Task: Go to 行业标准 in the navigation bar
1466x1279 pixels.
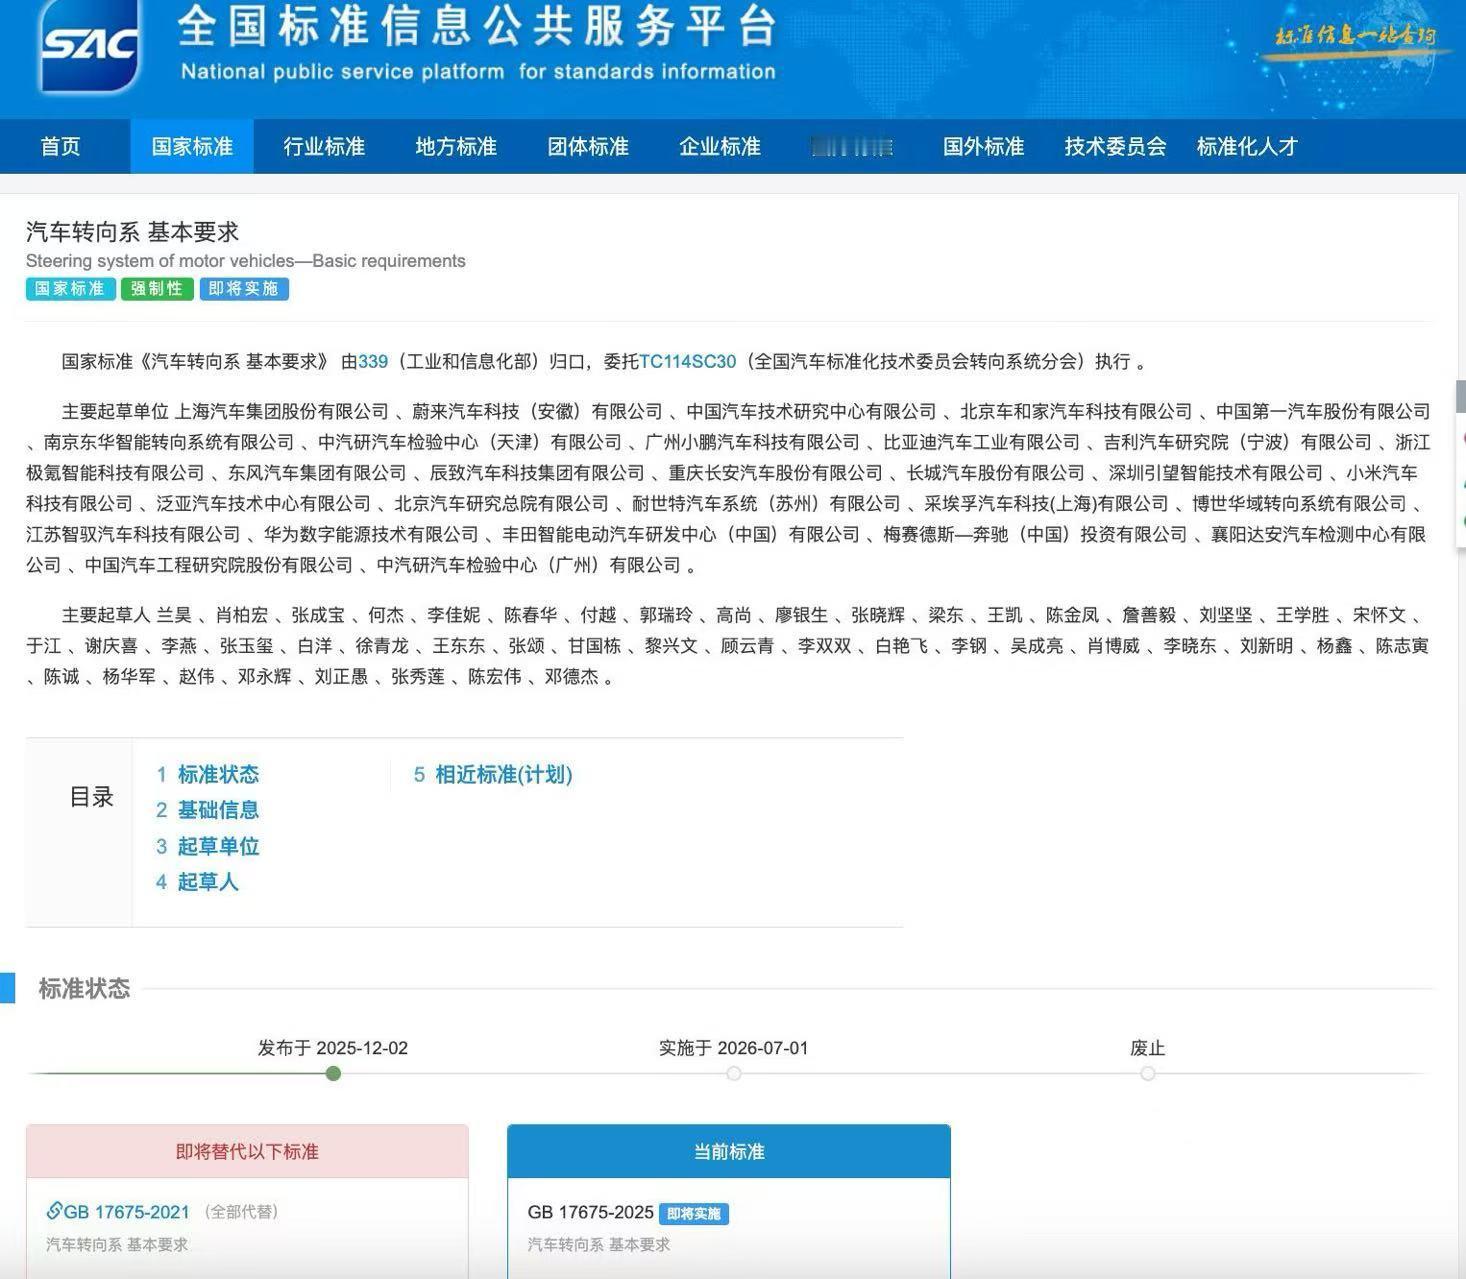Action: 324,147
